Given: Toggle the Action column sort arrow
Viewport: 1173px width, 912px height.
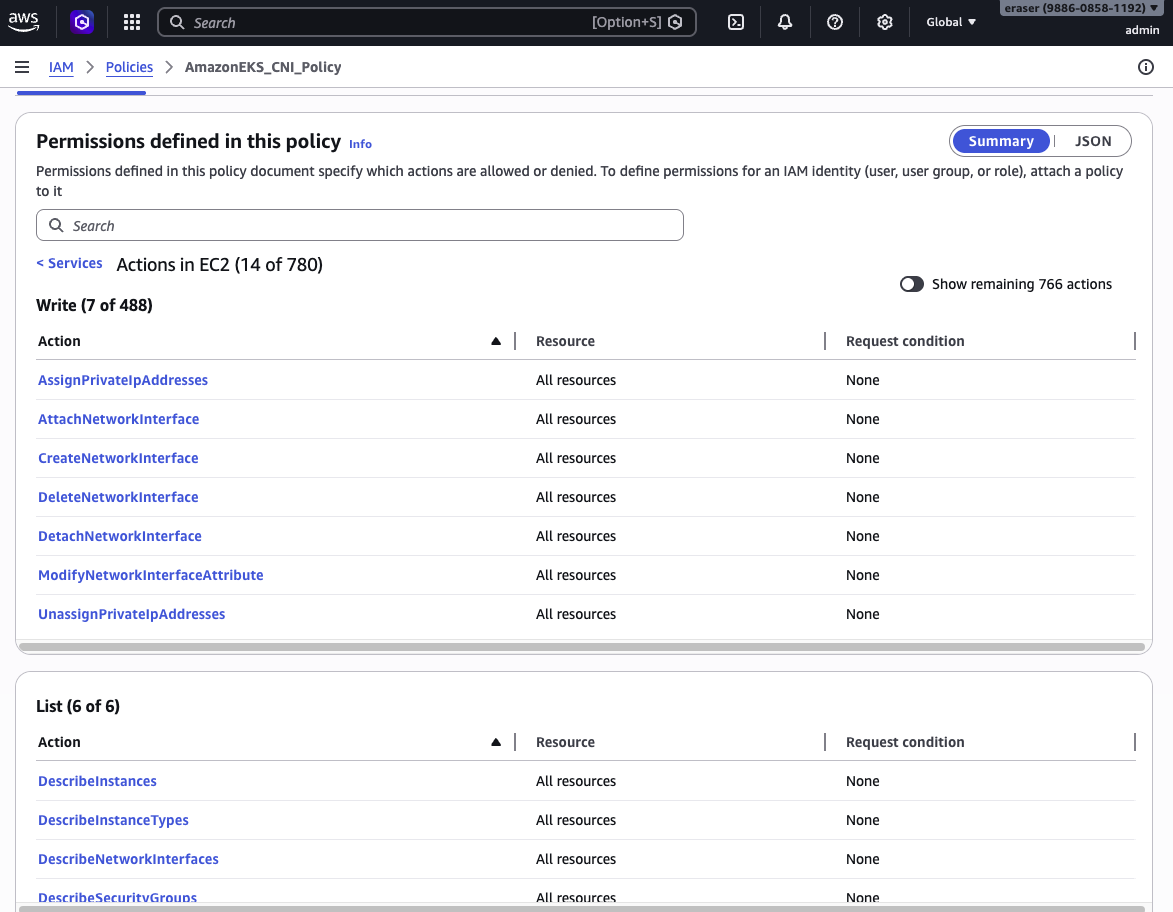Looking at the screenshot, I should 495,340.
